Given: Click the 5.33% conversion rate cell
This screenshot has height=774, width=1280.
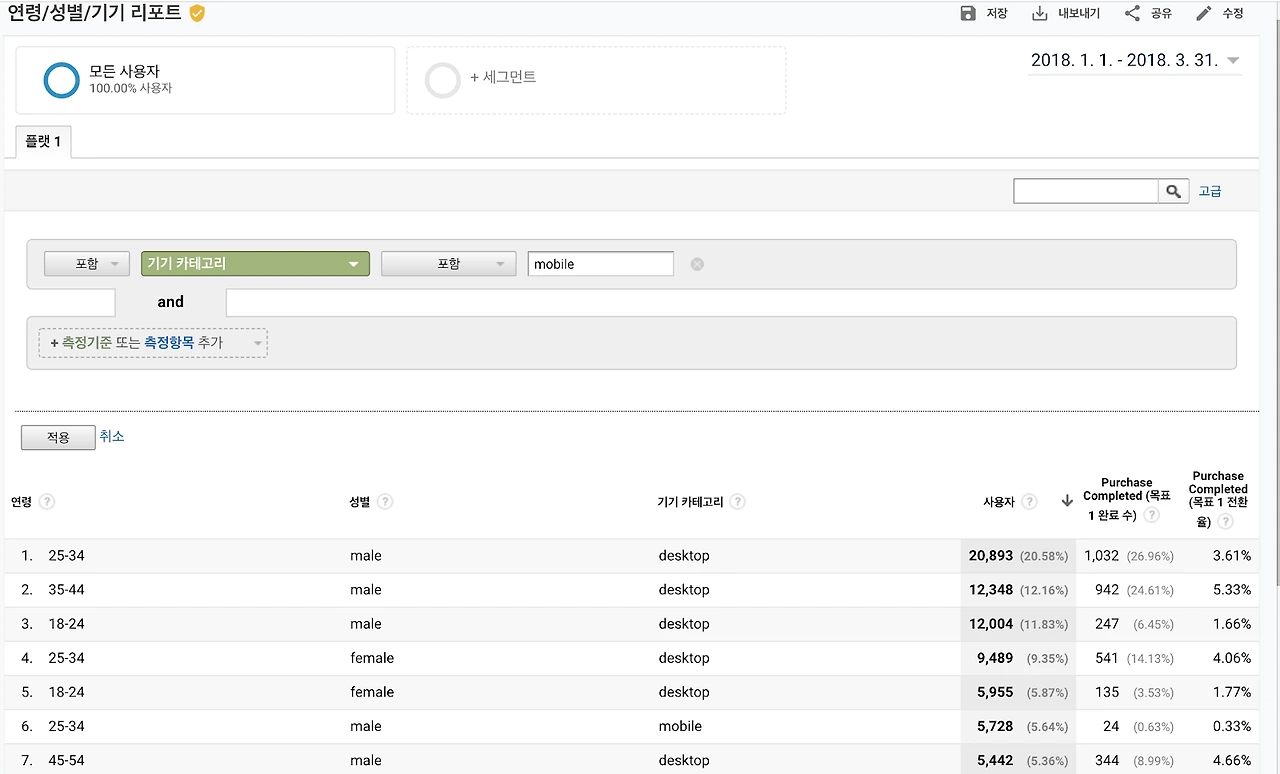Looking at the screenshot, I should pos(1232,590).
